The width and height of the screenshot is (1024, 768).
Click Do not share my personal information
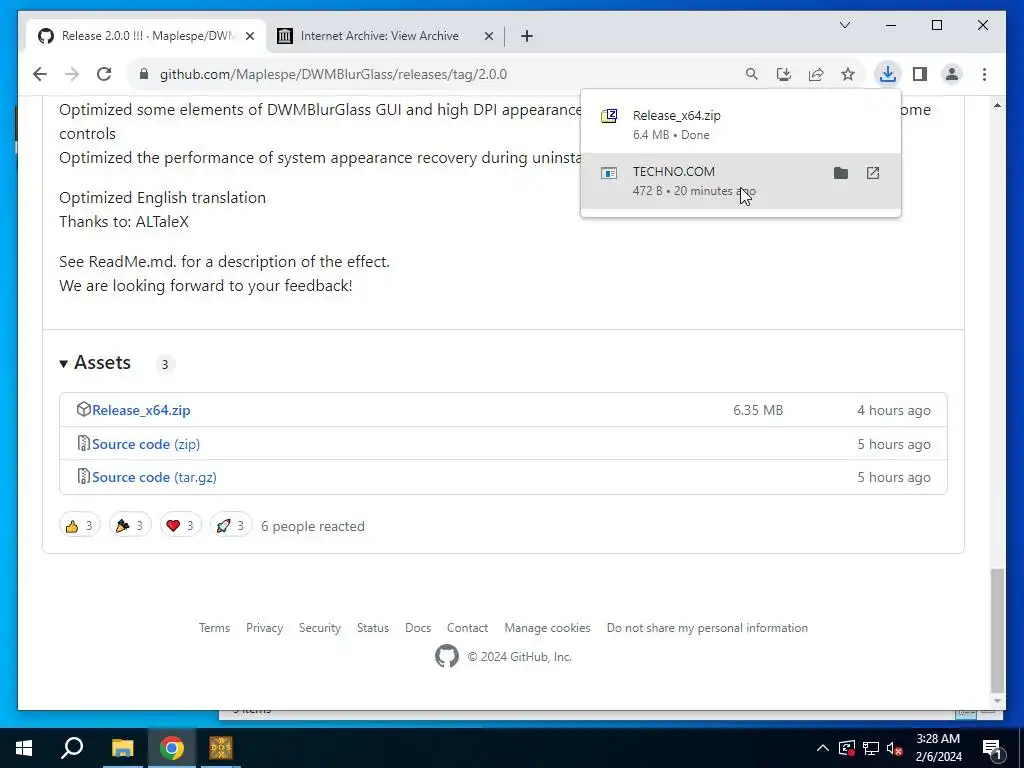[707, 628]
